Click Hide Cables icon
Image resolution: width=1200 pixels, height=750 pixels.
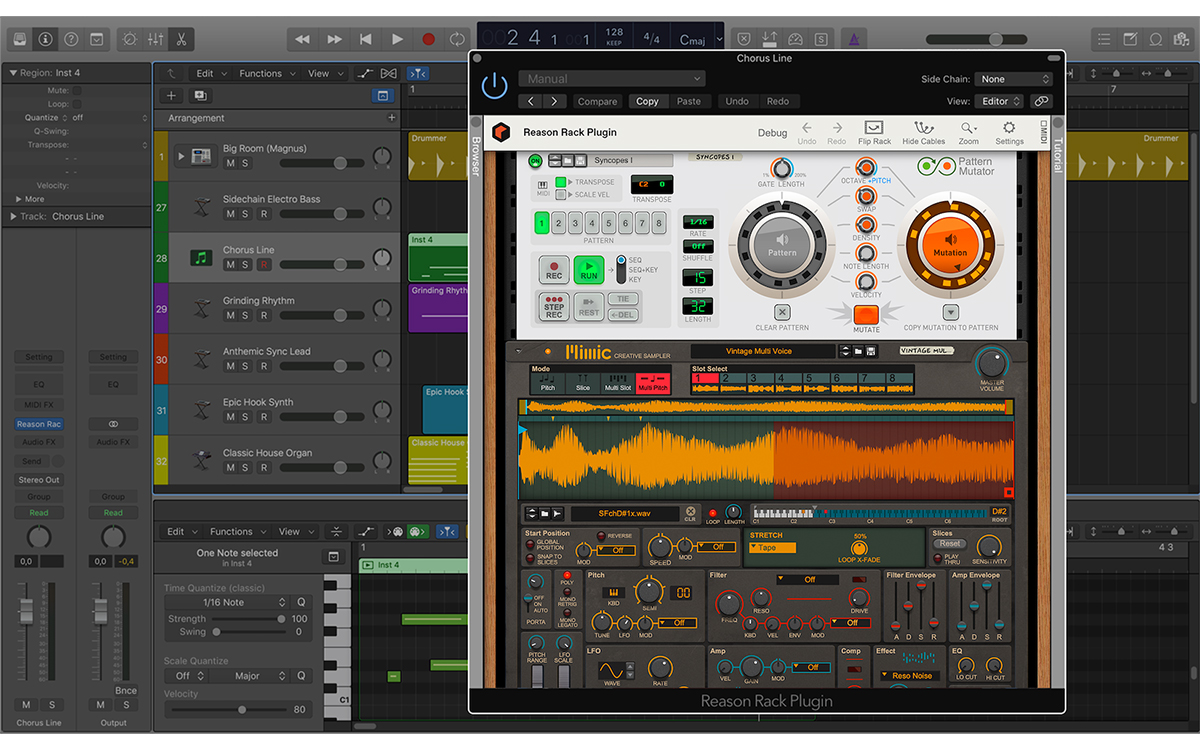923,132
